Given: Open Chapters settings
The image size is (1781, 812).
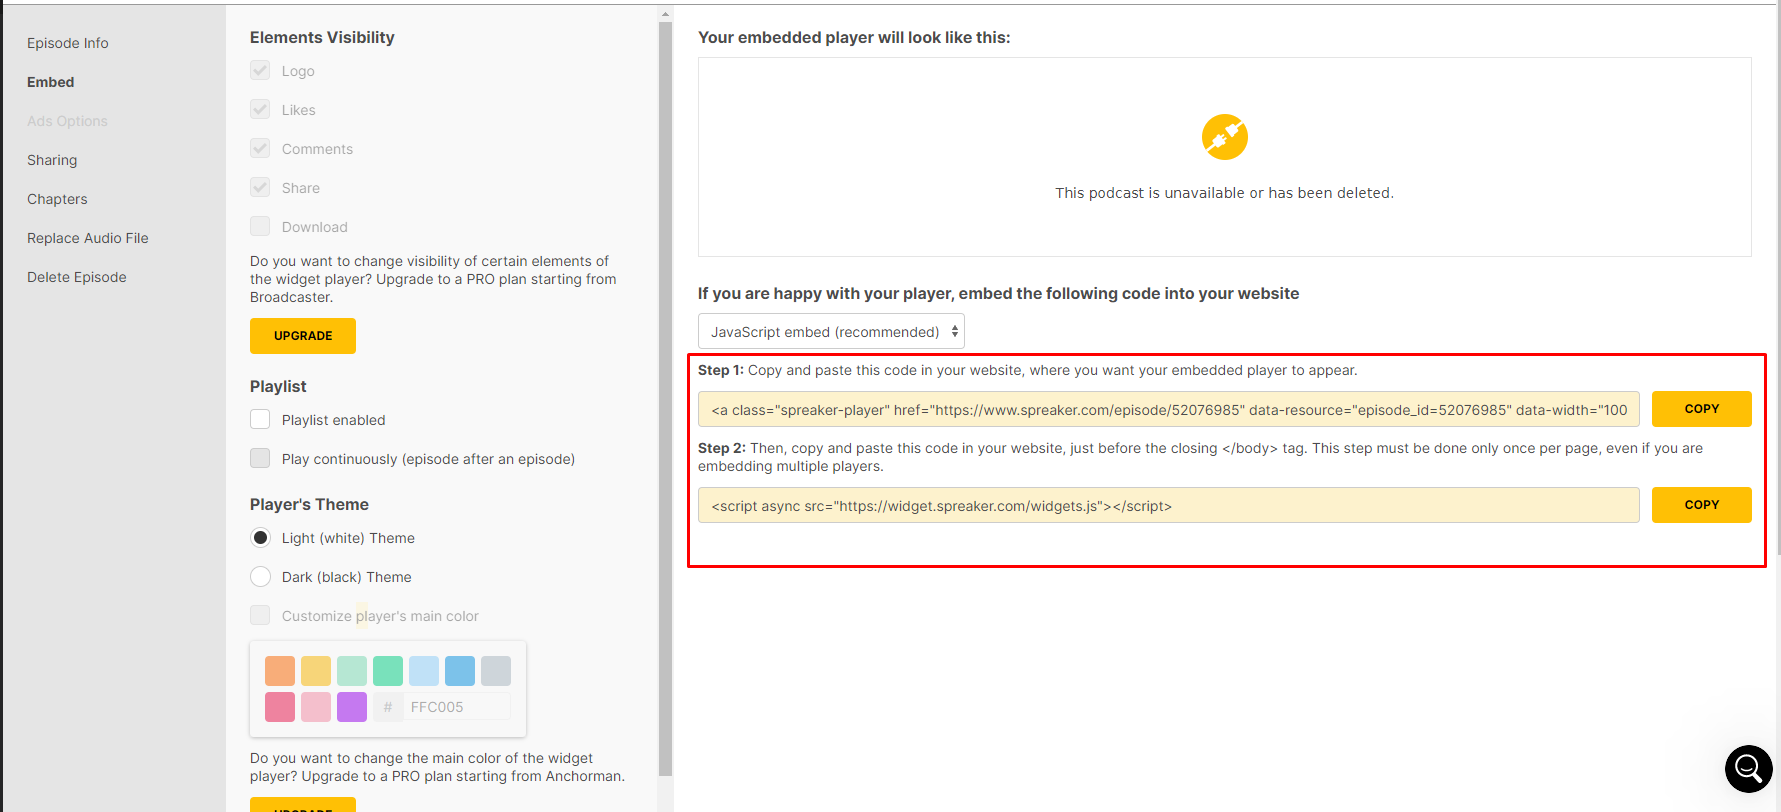Looking at the screenshot, I should point(57,199).
